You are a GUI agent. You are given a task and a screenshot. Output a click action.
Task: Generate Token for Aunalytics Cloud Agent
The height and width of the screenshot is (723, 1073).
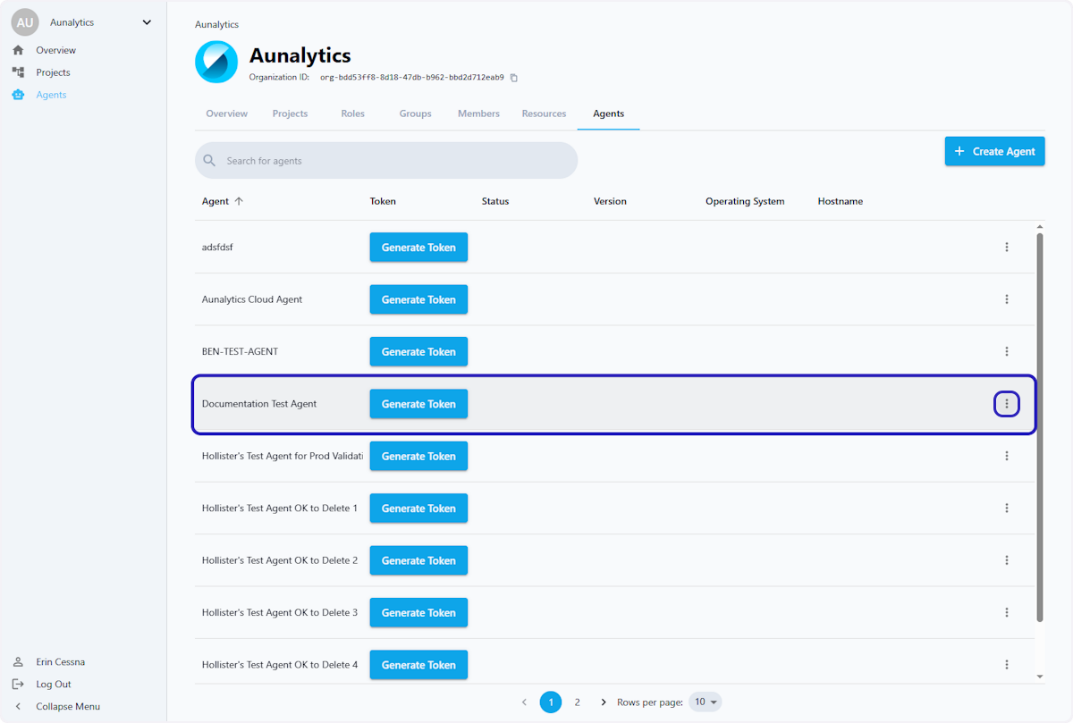pyautogui.click(x=419, y=299)
